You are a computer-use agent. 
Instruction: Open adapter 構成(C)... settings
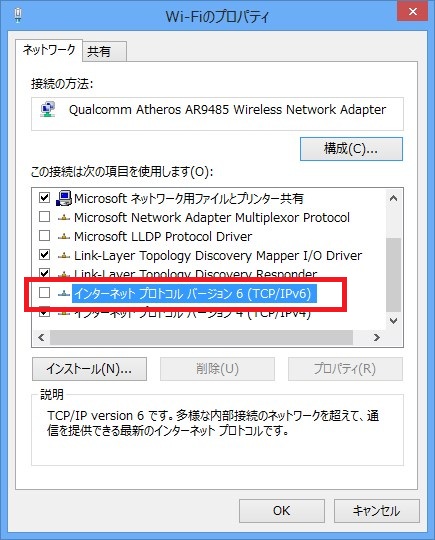[351, 149]
